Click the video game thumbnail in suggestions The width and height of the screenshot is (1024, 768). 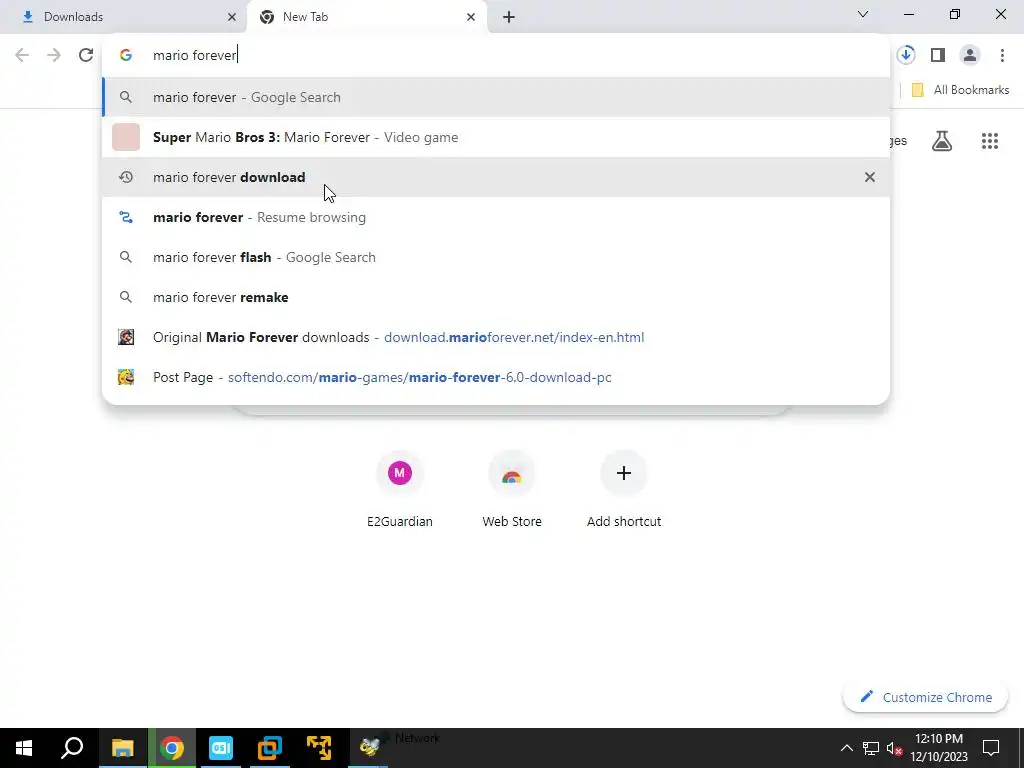point(126,137)
